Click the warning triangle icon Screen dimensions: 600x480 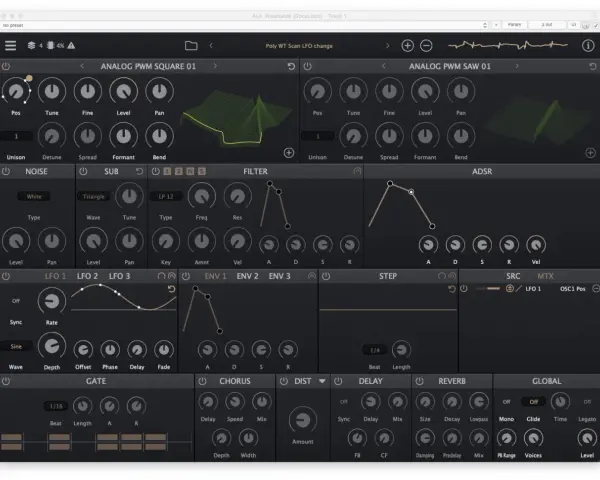click(71, 46)
